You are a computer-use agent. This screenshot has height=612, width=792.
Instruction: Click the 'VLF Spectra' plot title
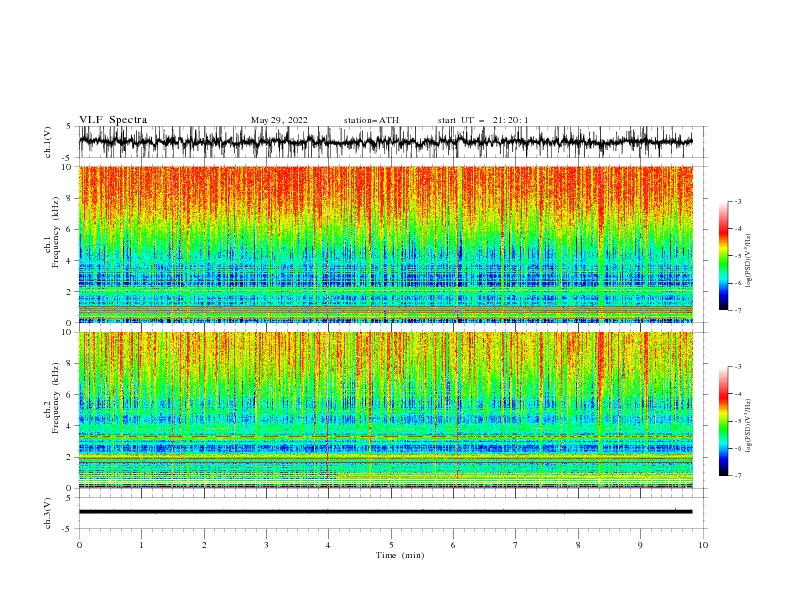tap(113, 120)
